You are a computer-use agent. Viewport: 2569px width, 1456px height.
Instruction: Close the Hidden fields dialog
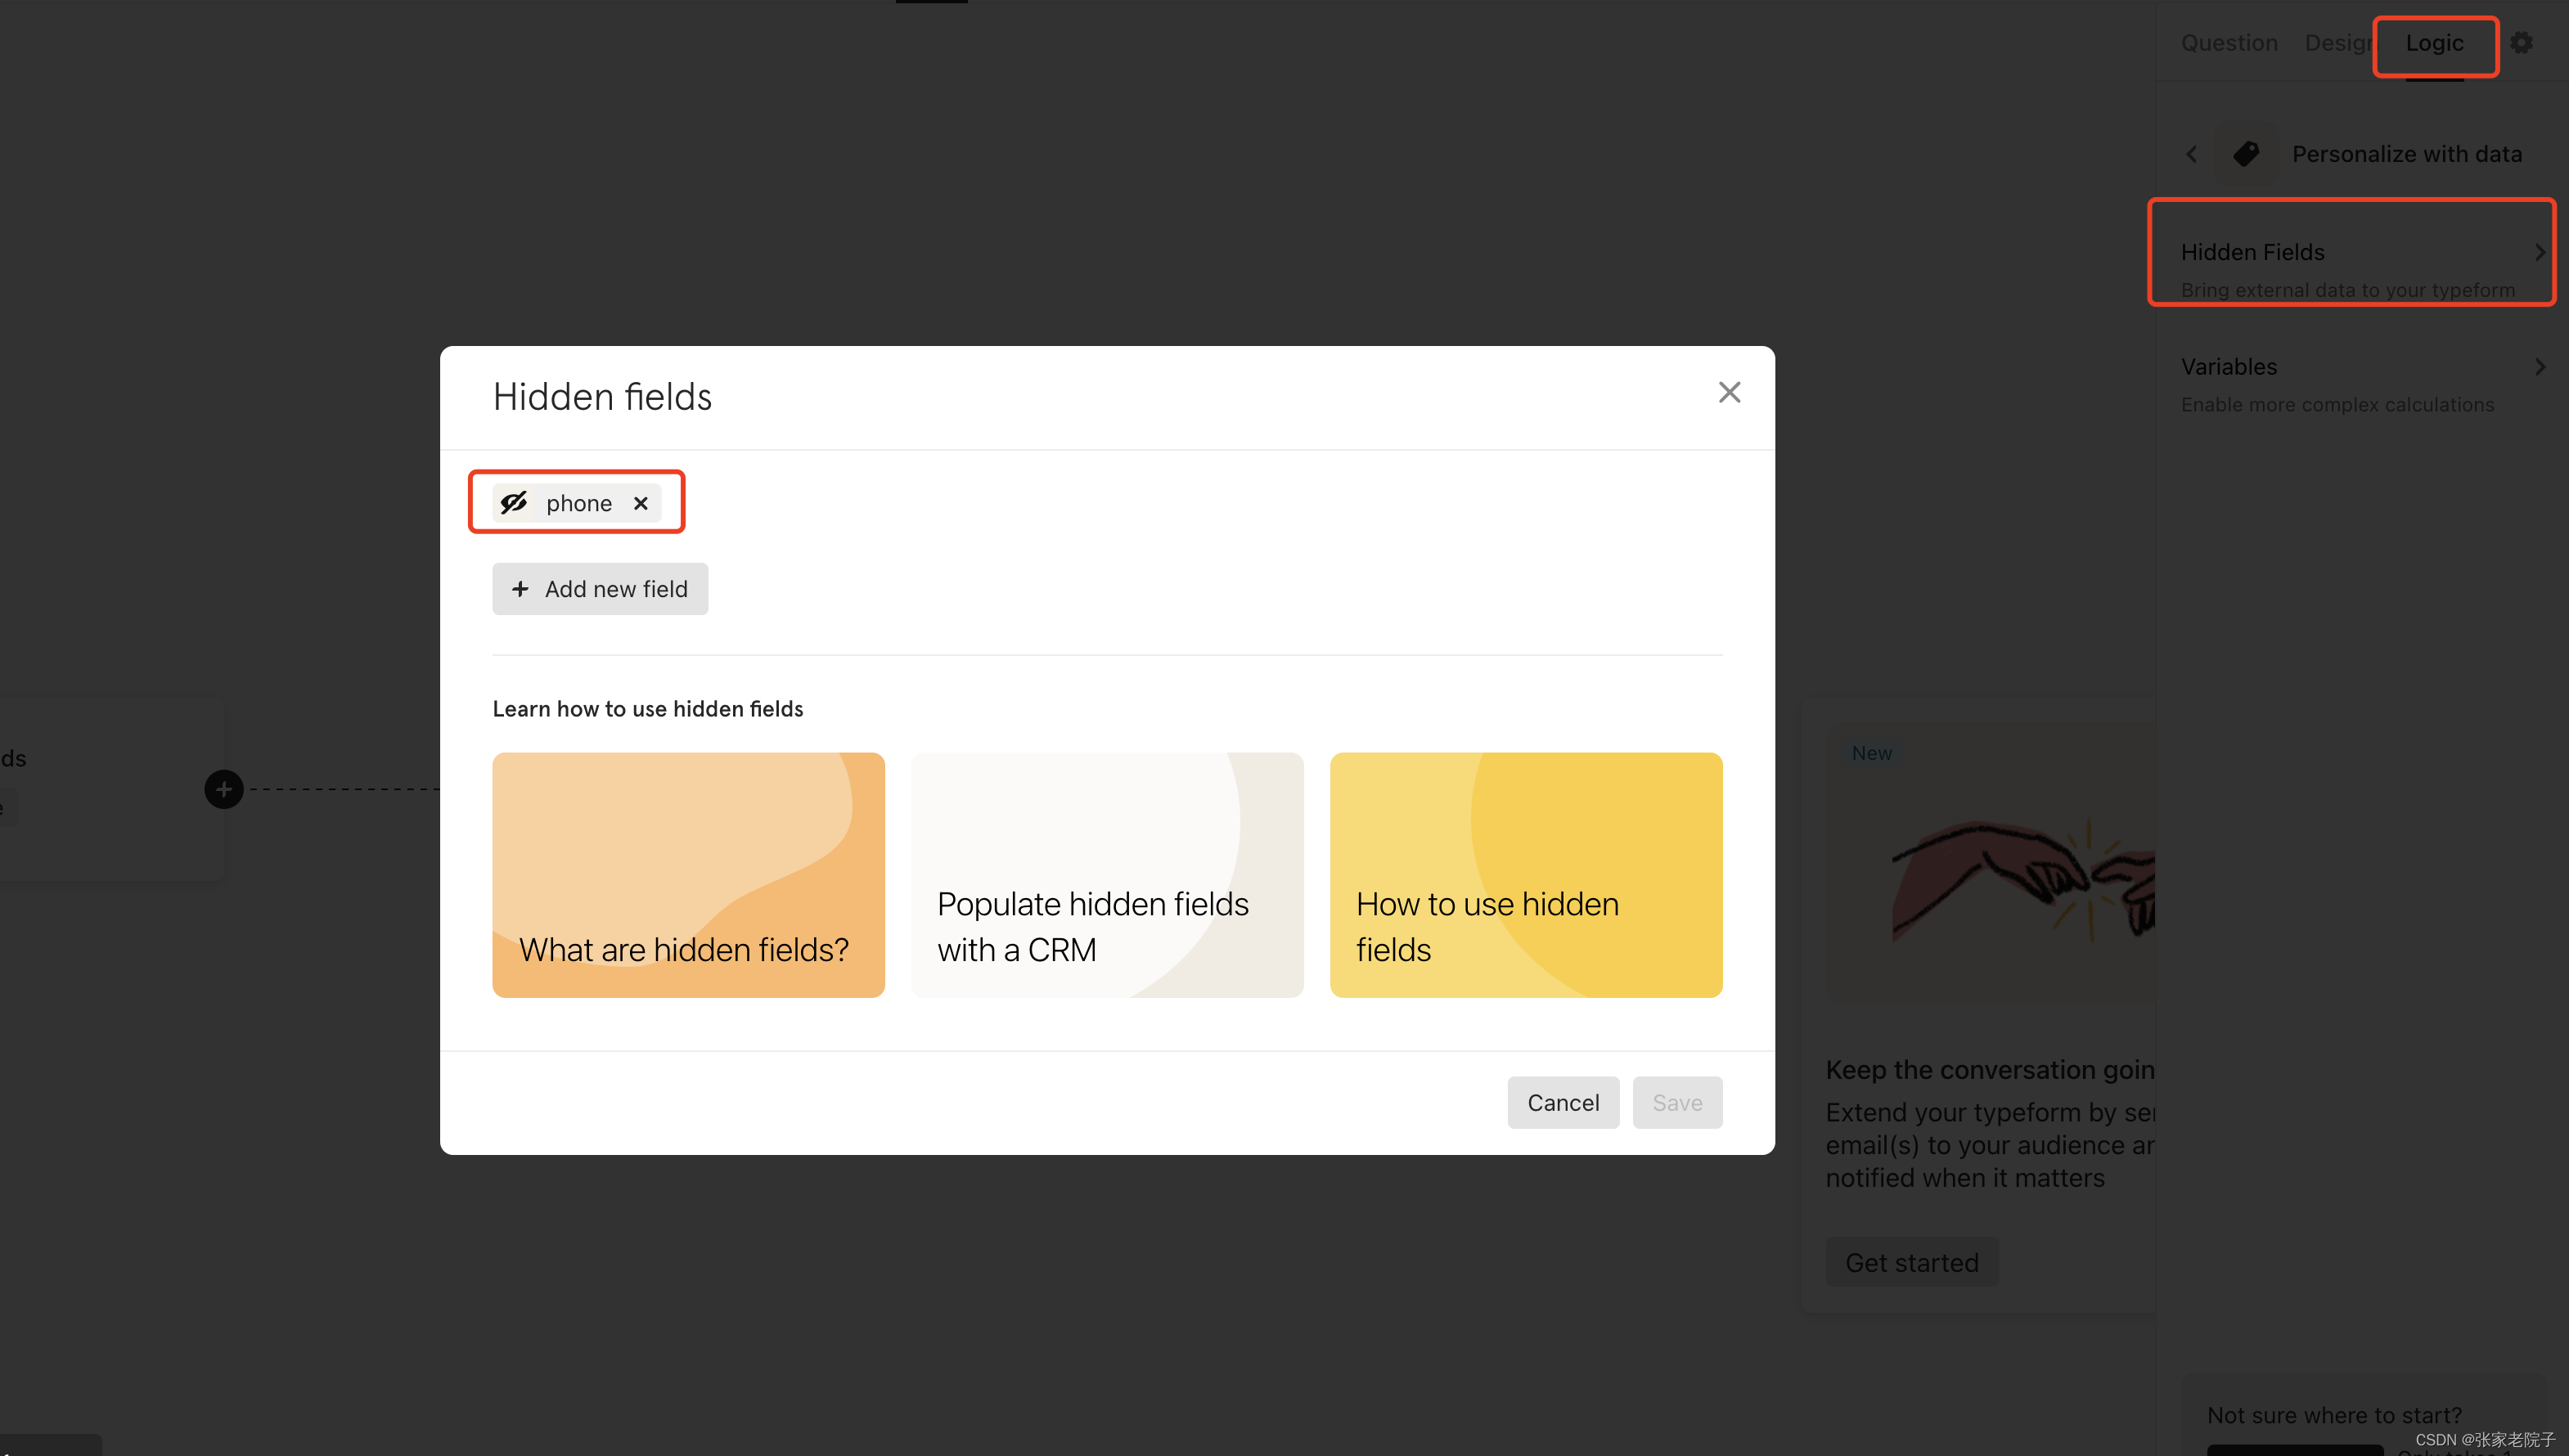[1729, 393]
